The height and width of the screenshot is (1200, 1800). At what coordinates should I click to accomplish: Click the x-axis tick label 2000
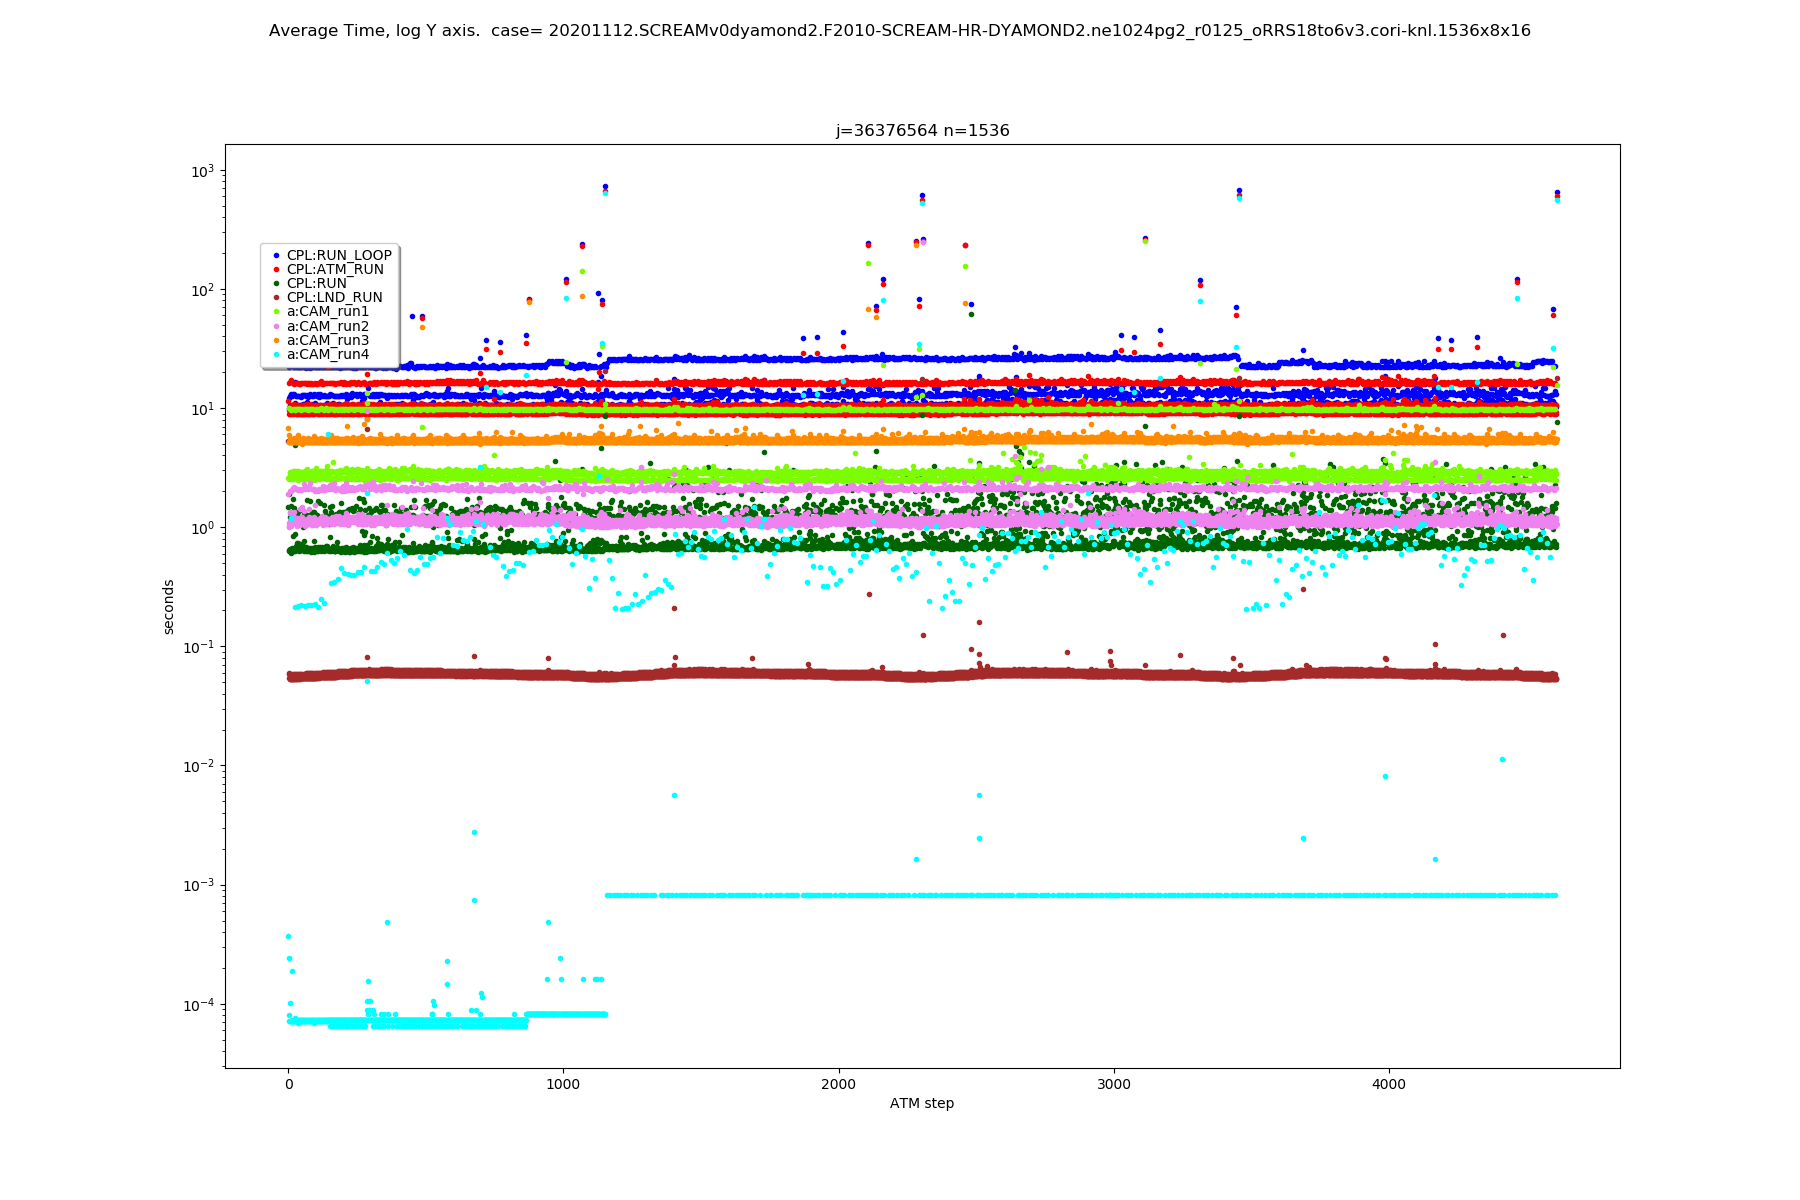pyautogui.click(x=838, y=1084)
